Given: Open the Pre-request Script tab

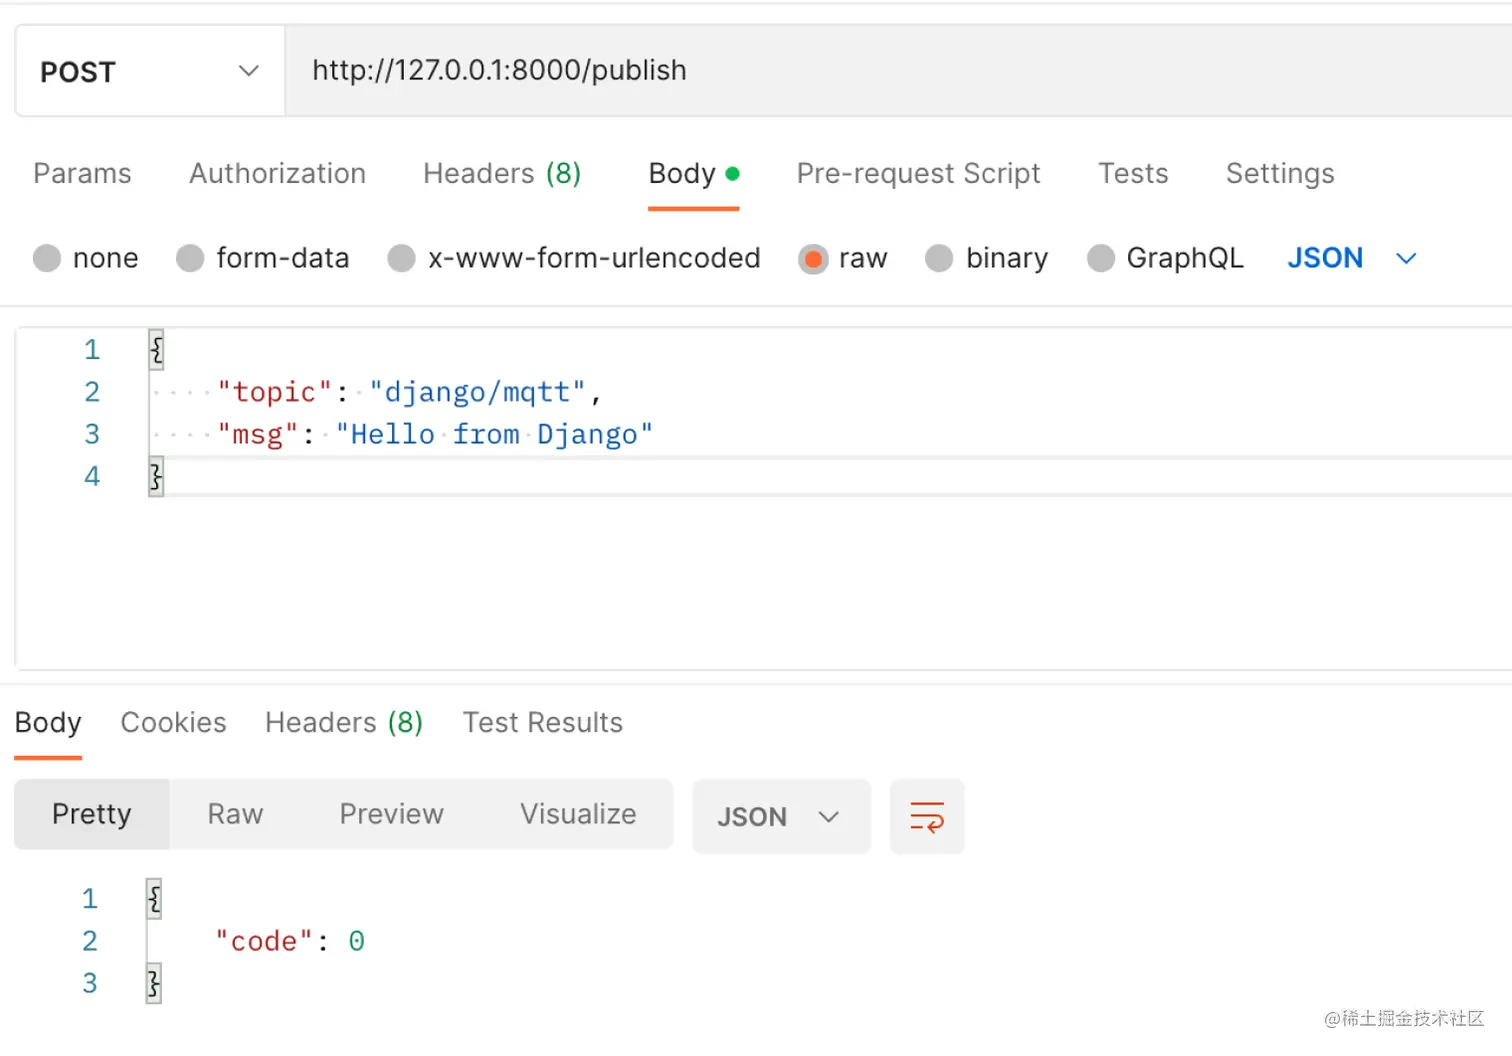Looking at the screenshot, I should point(918,174).
